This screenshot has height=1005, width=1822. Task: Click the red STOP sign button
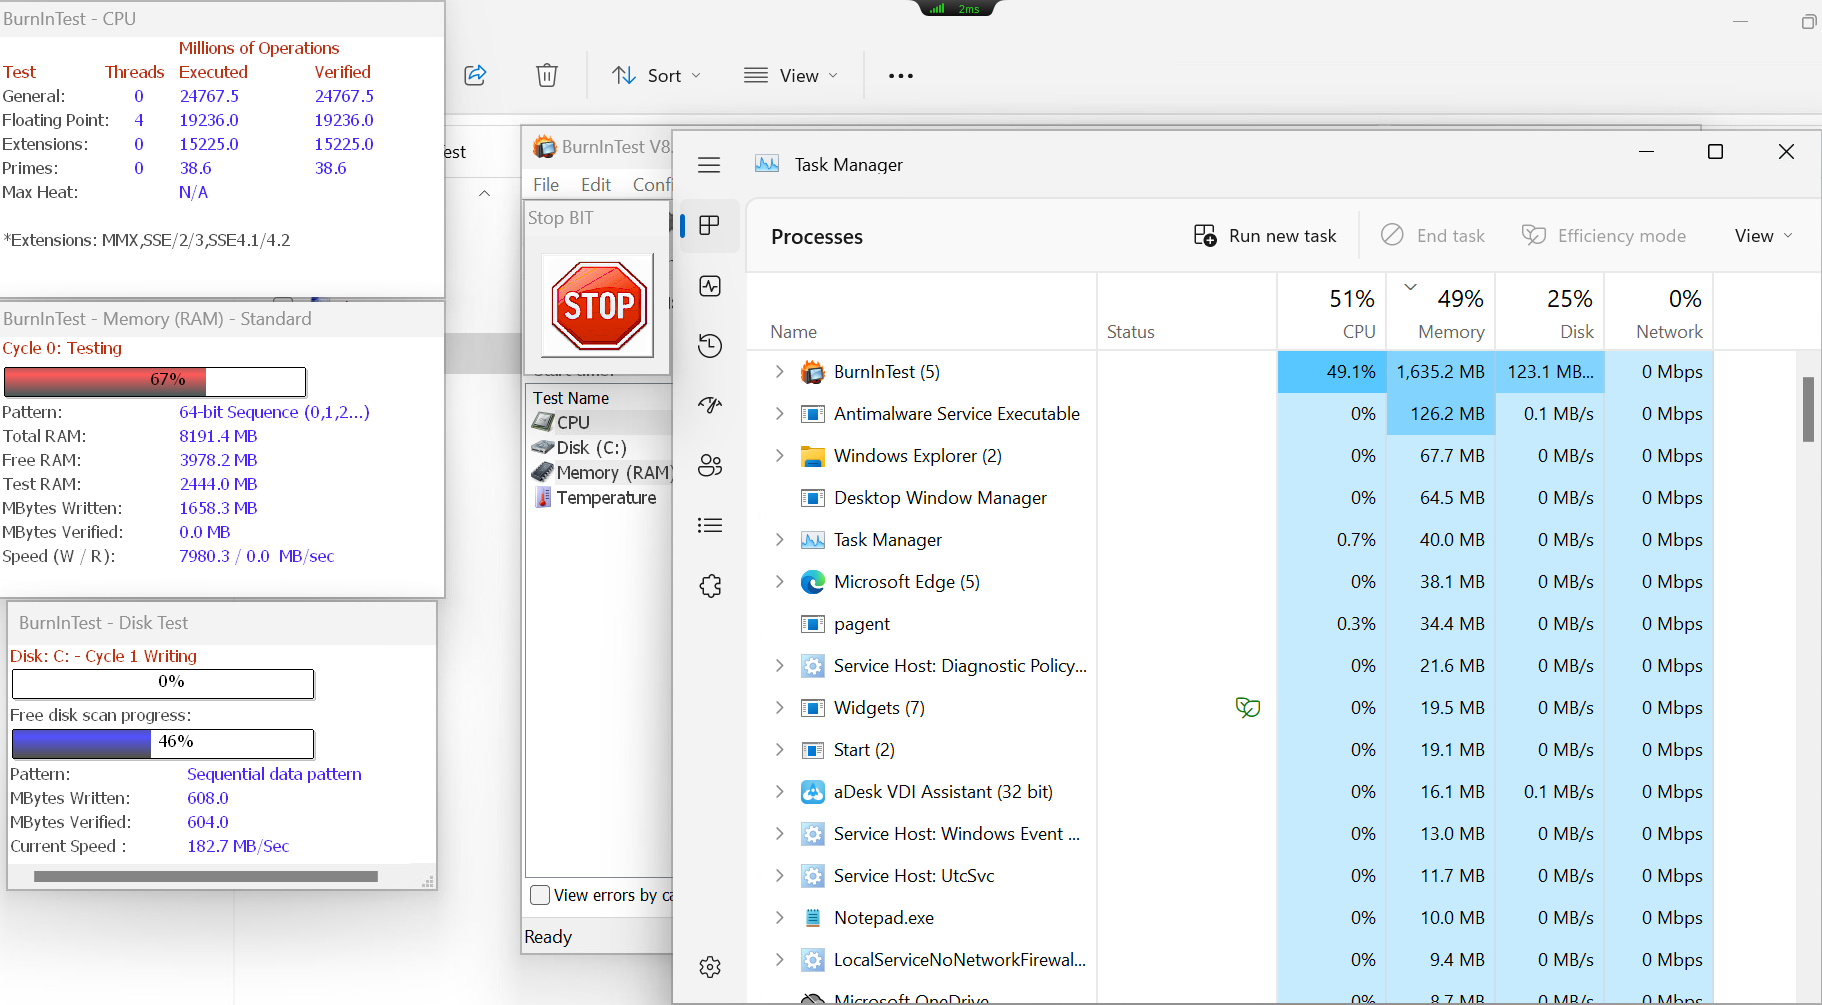[x=598, y=305]
